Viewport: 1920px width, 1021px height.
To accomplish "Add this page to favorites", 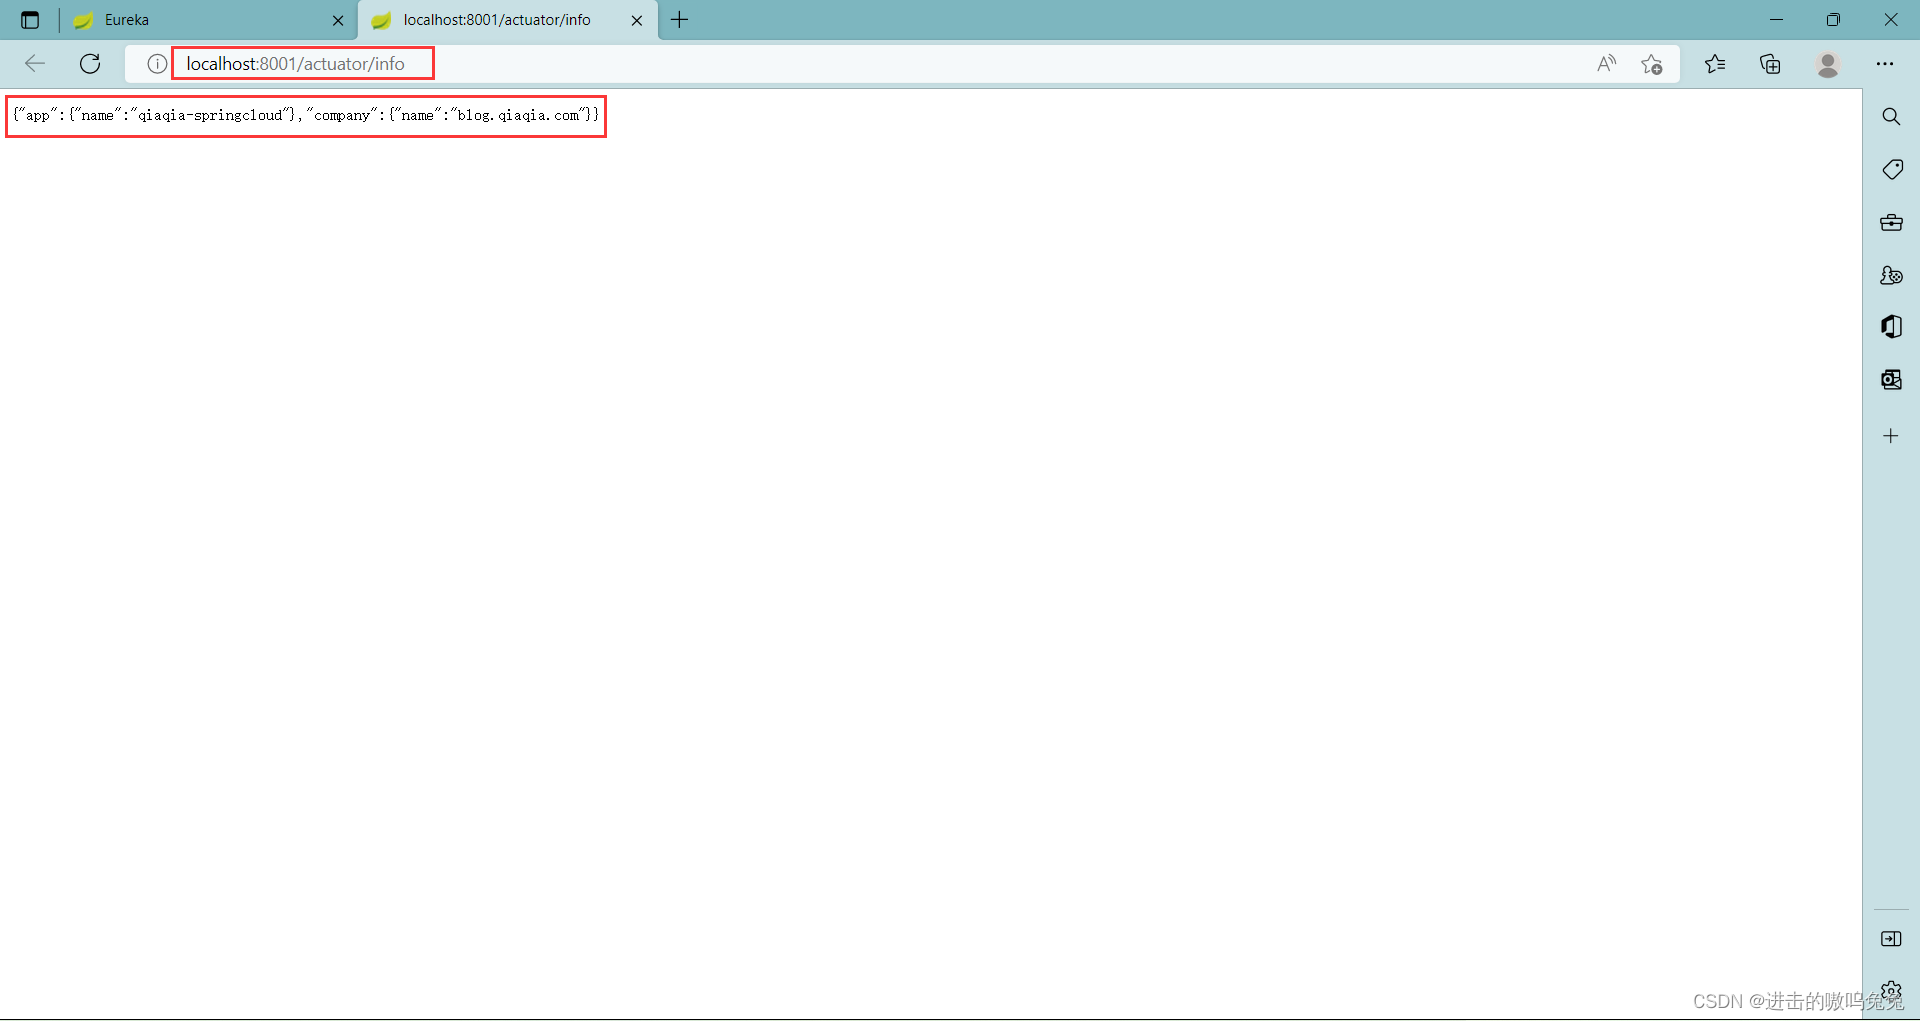I will tap(1652, 64).
